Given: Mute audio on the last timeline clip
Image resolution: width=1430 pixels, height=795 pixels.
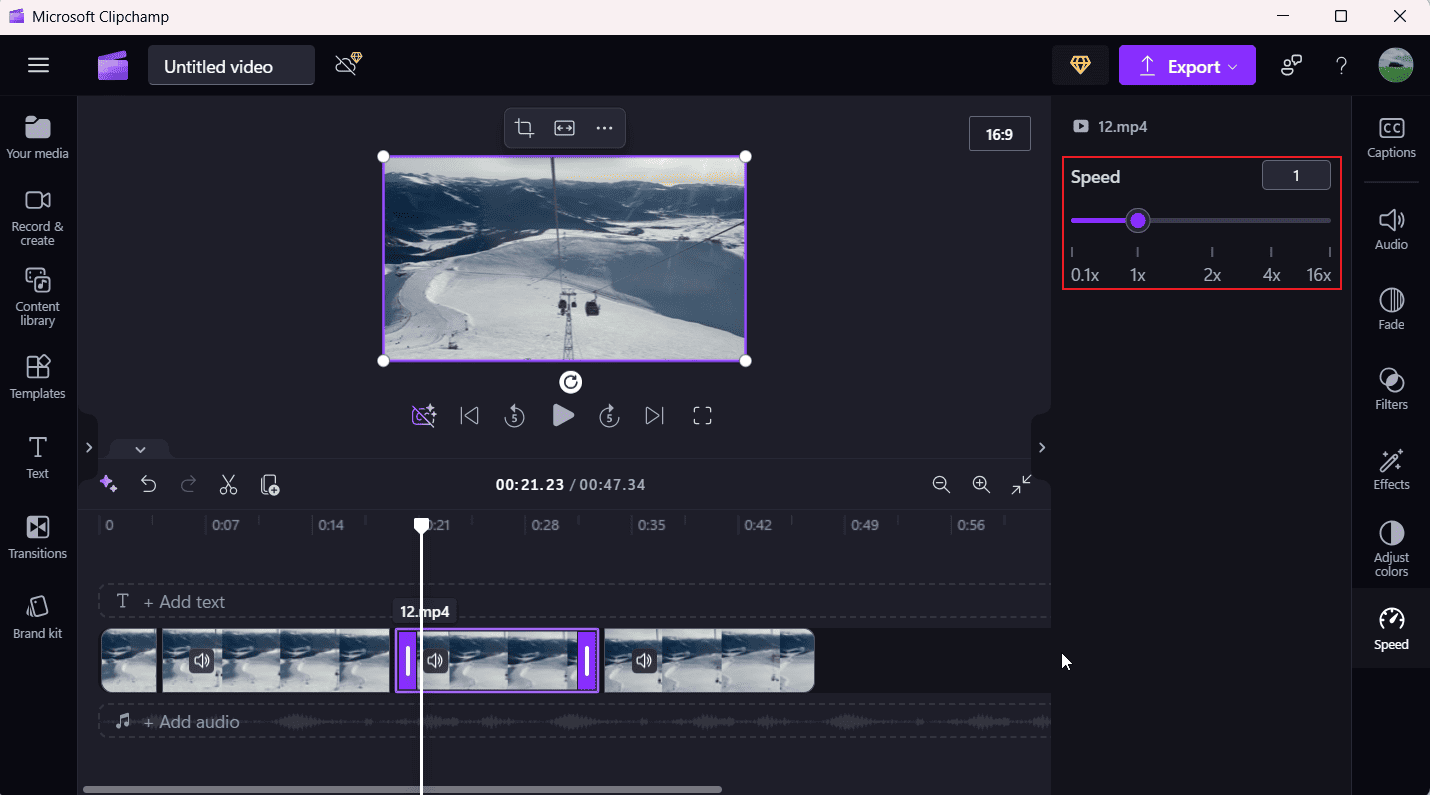Looking at the screenshot, I should pyautogui.click(x=645, y=660).
